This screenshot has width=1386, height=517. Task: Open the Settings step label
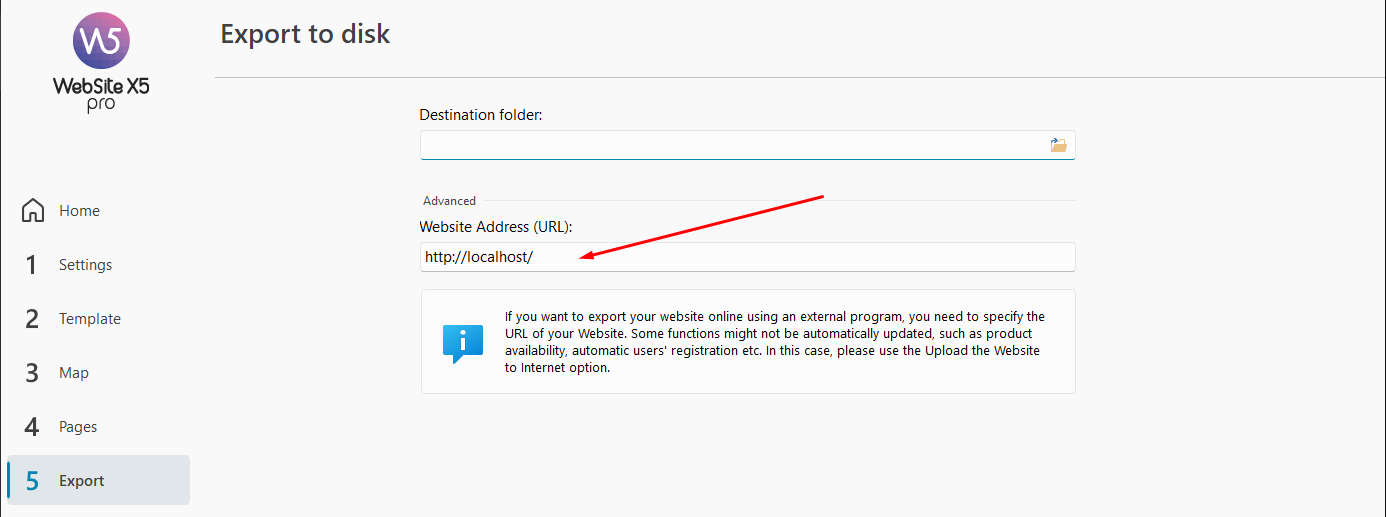85,265
